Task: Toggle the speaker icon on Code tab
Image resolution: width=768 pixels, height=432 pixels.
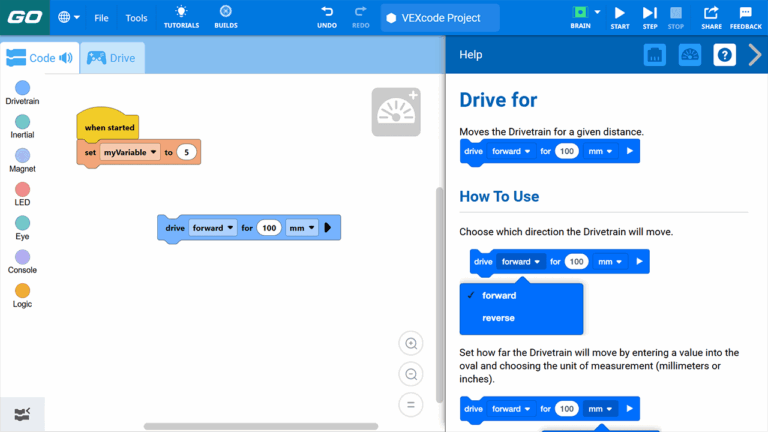Action: coord(66,58)
